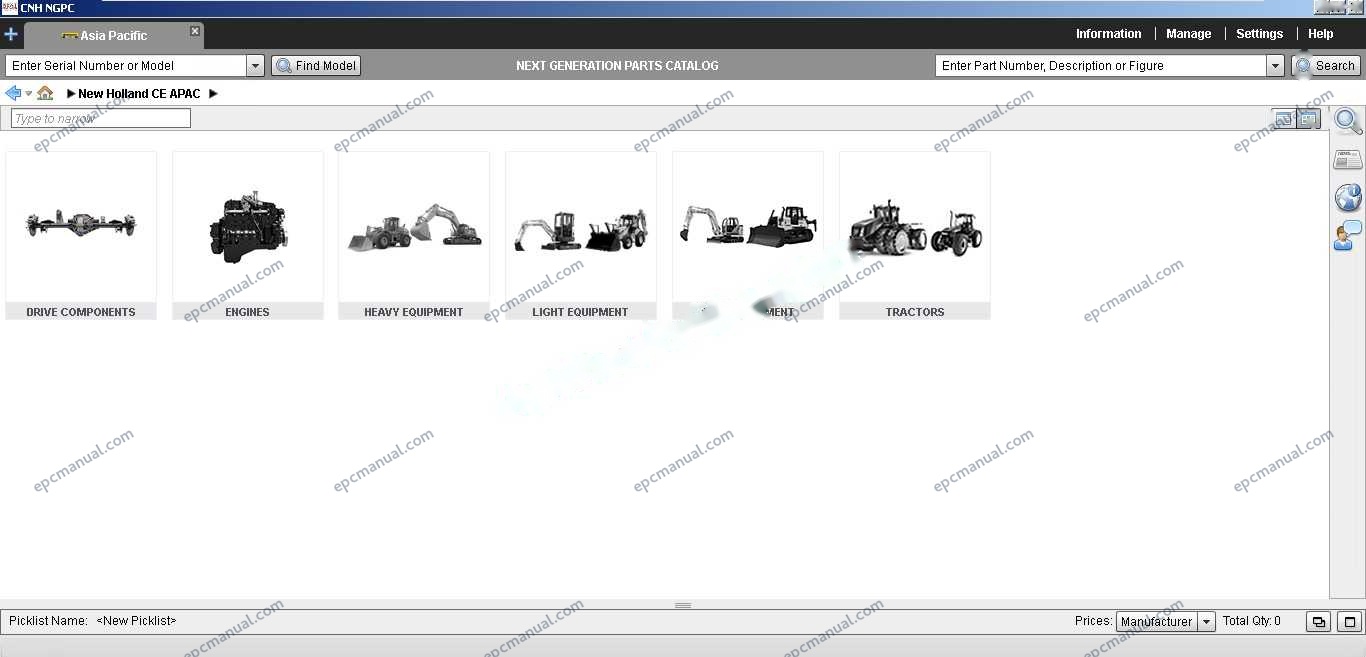Click the restore picklist panel icon
Image resolution: width=1366 pixels, height=657 pixels.
(x=1319, y=622)
